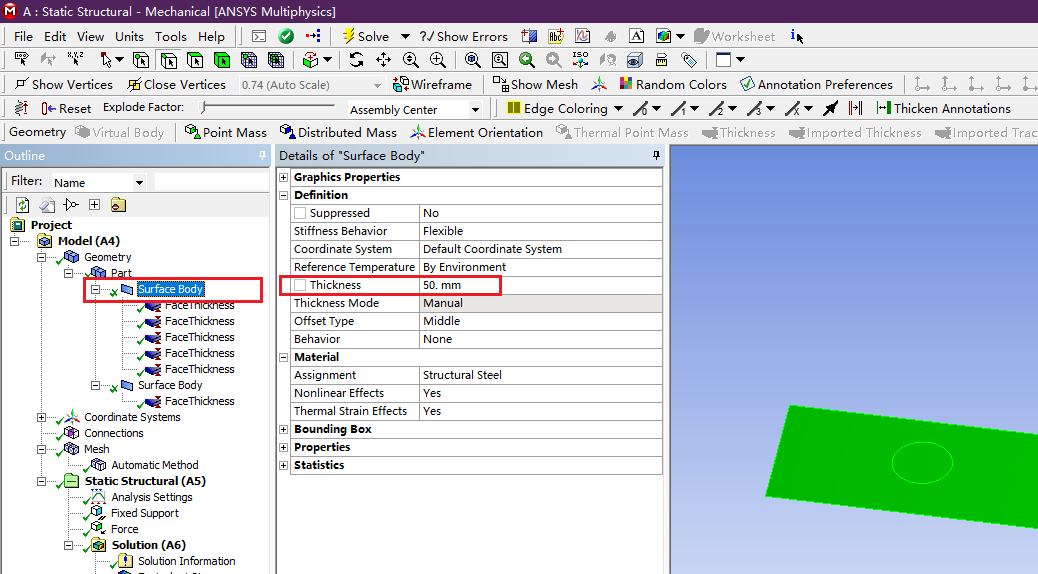Open the Filter Name dropdown
The height and width of the screenshot is (574, 1038).
[x=139, y=183]
